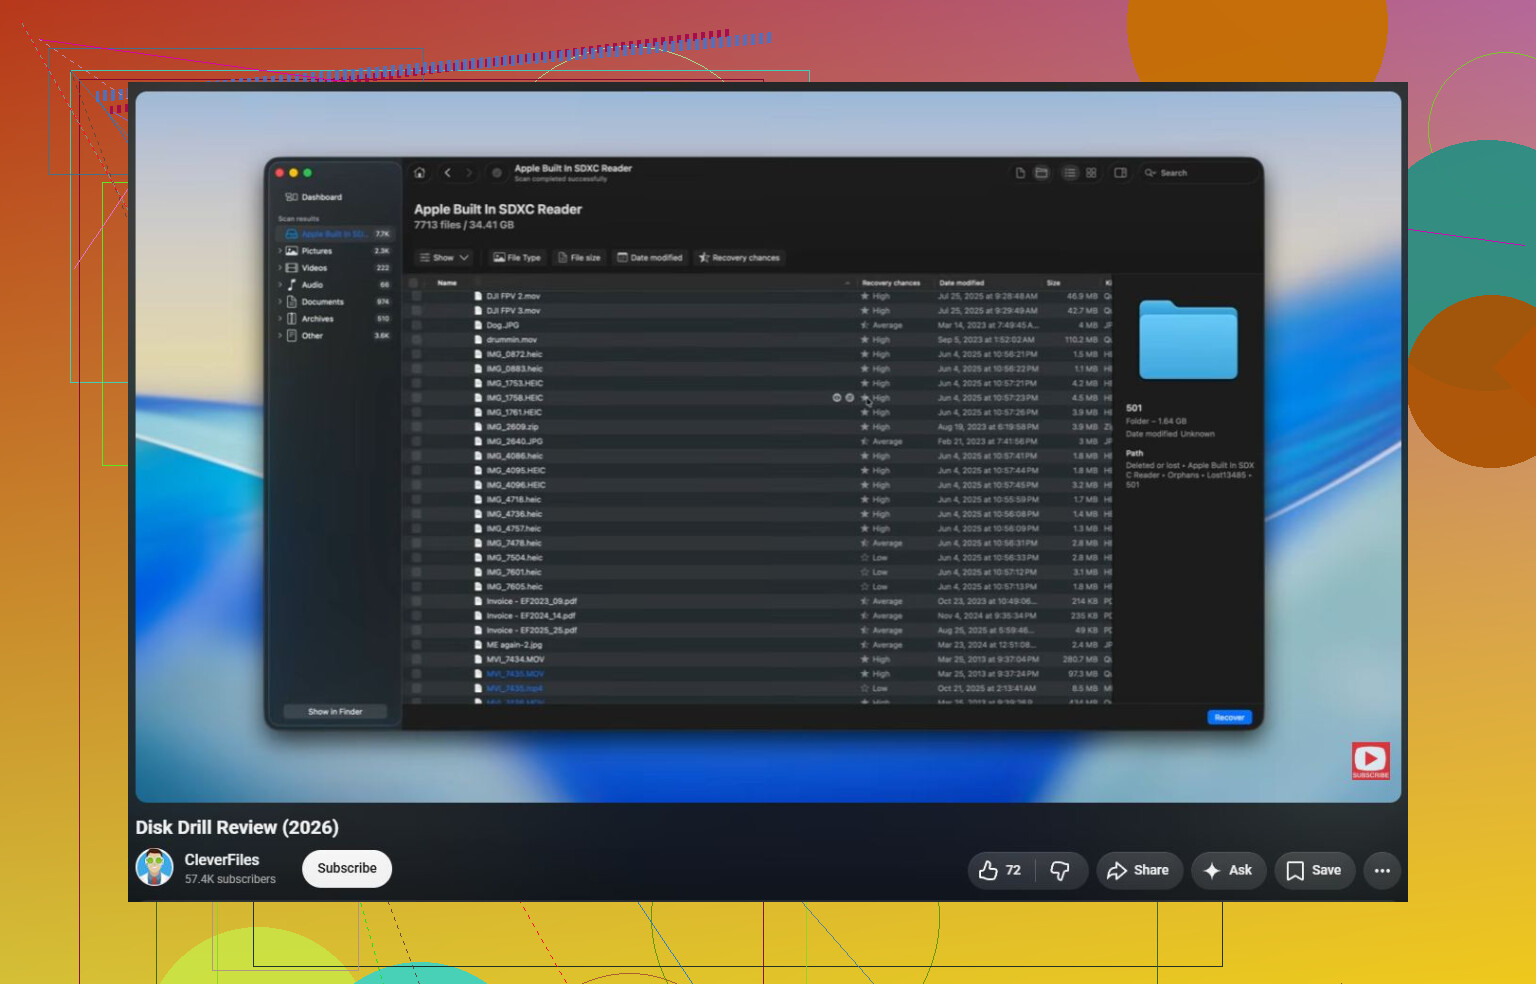1536x984 pixels.
Task: Check the box for Invoice - EF2023_09.pdf
Action: tap(416, 601)
